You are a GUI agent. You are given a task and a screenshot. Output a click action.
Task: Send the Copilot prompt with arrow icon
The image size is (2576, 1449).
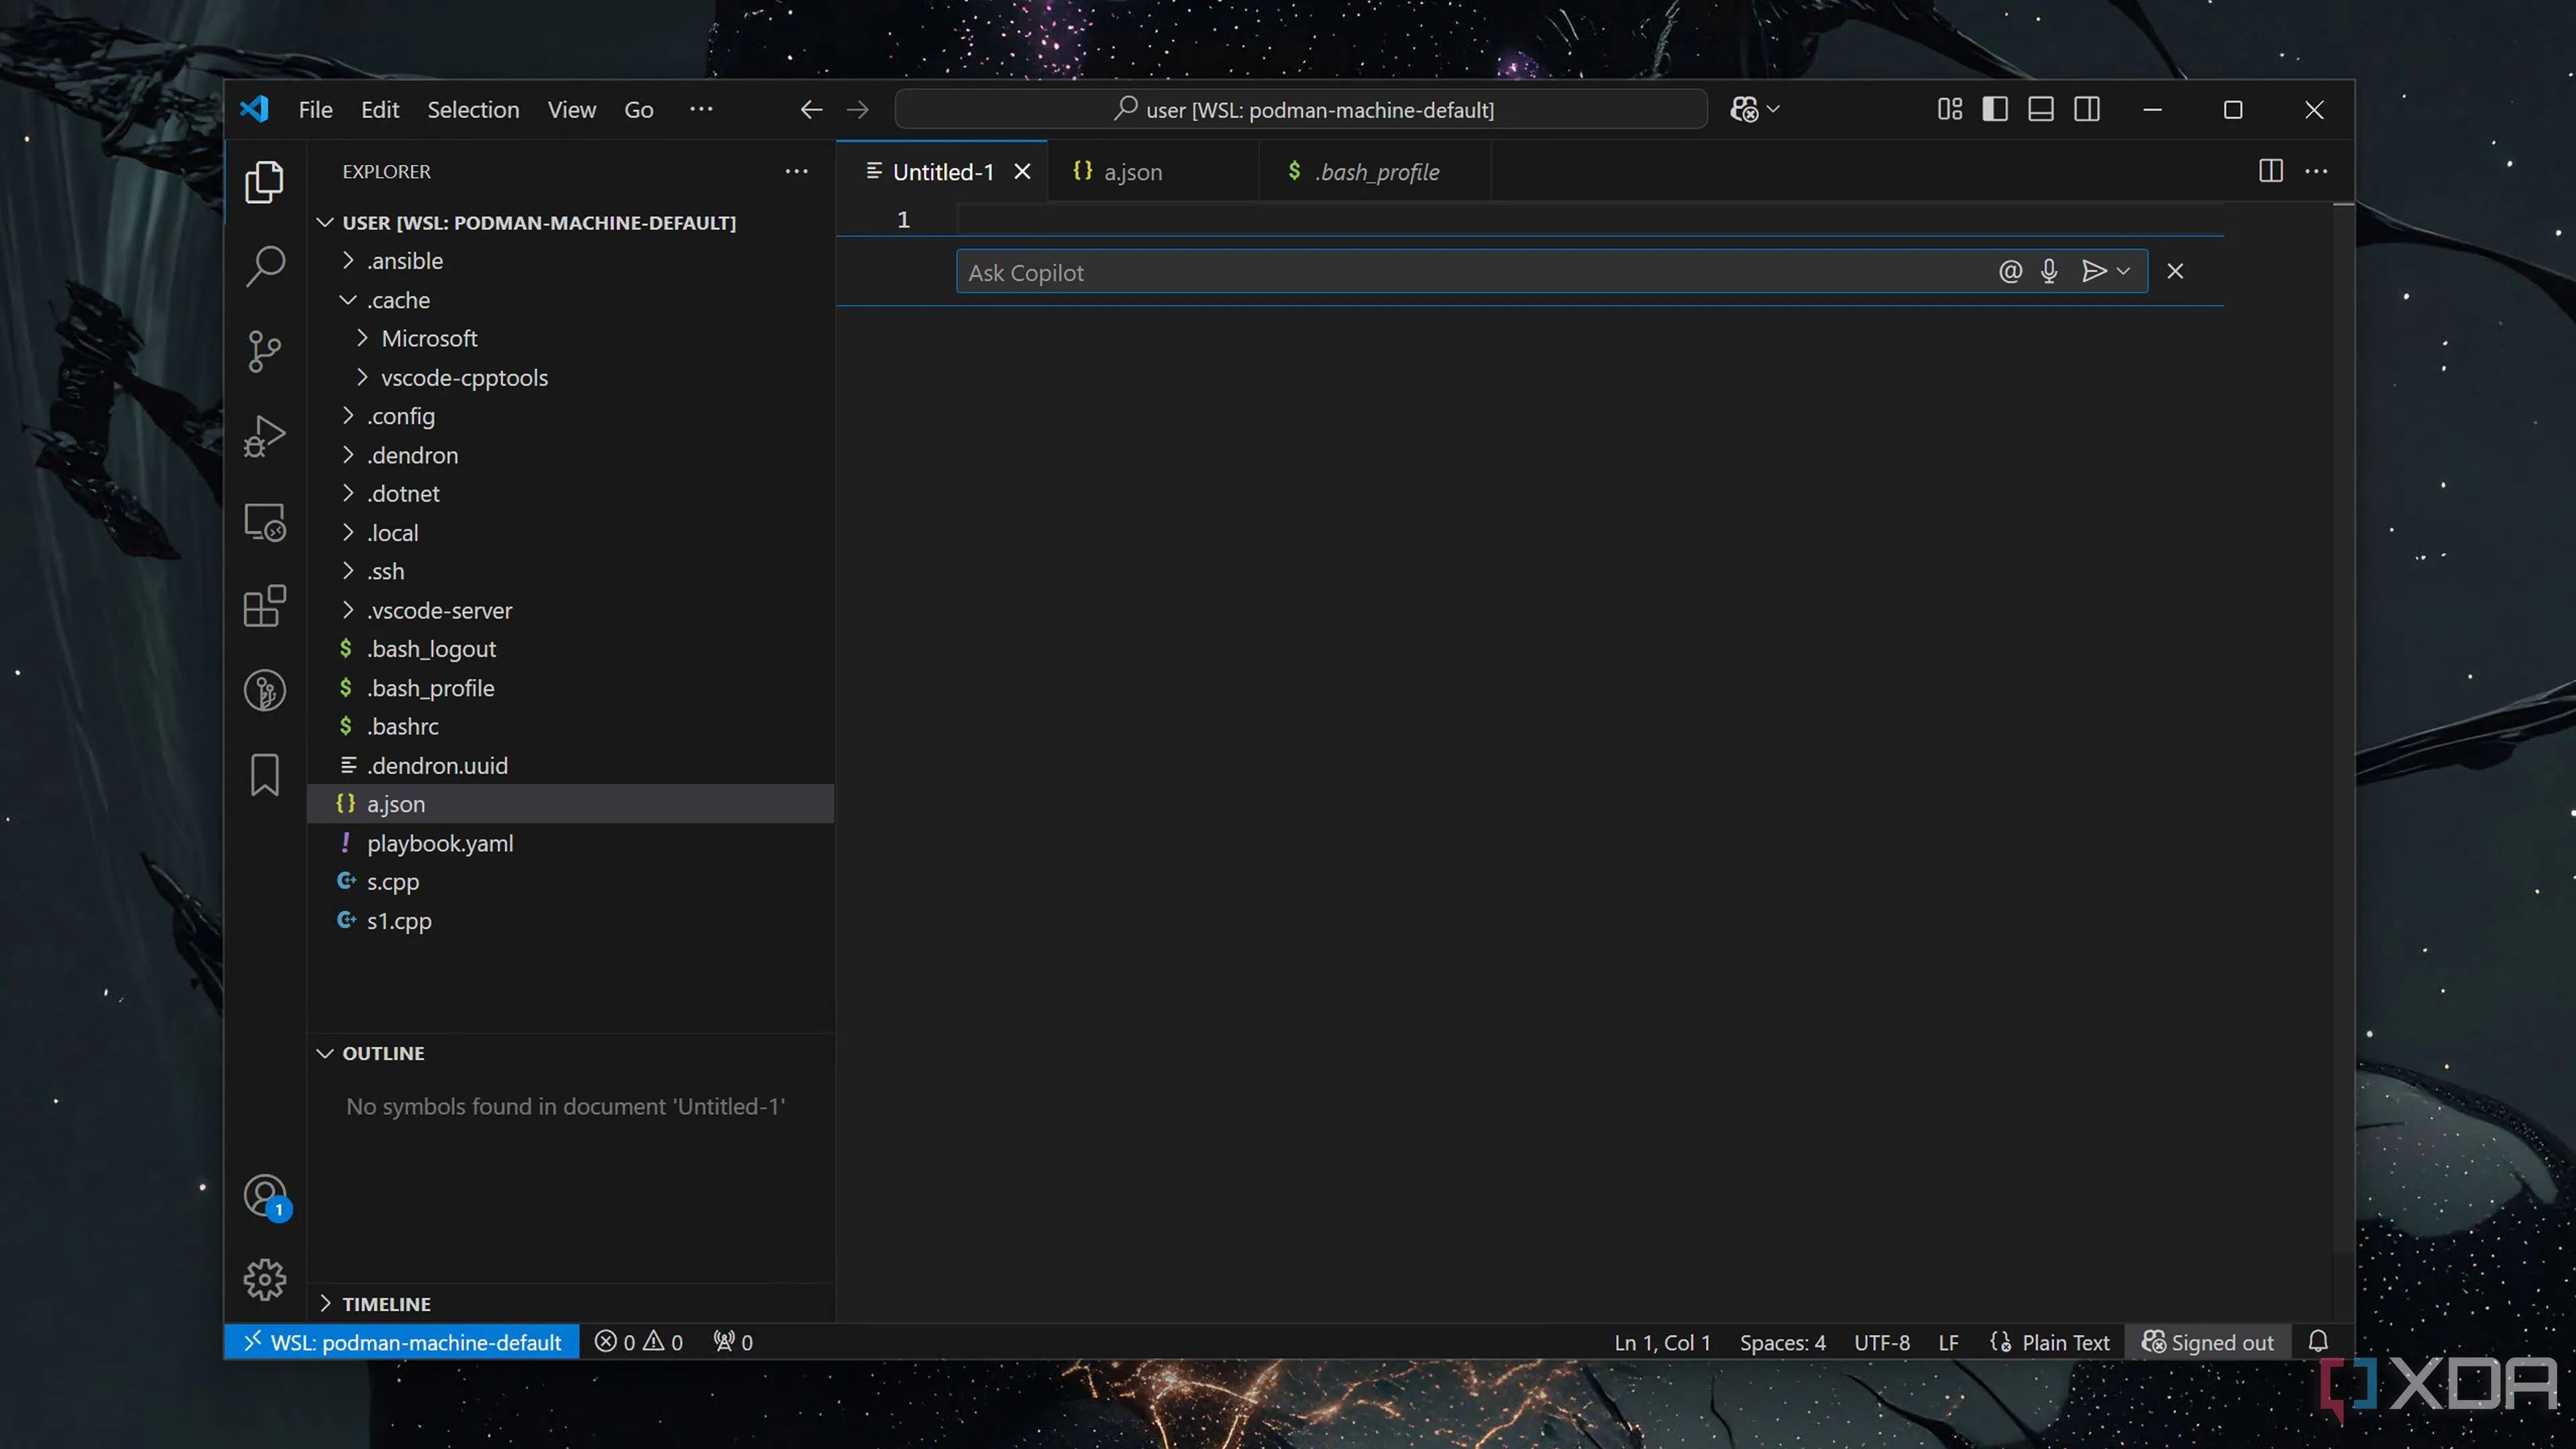(2093, 271)
